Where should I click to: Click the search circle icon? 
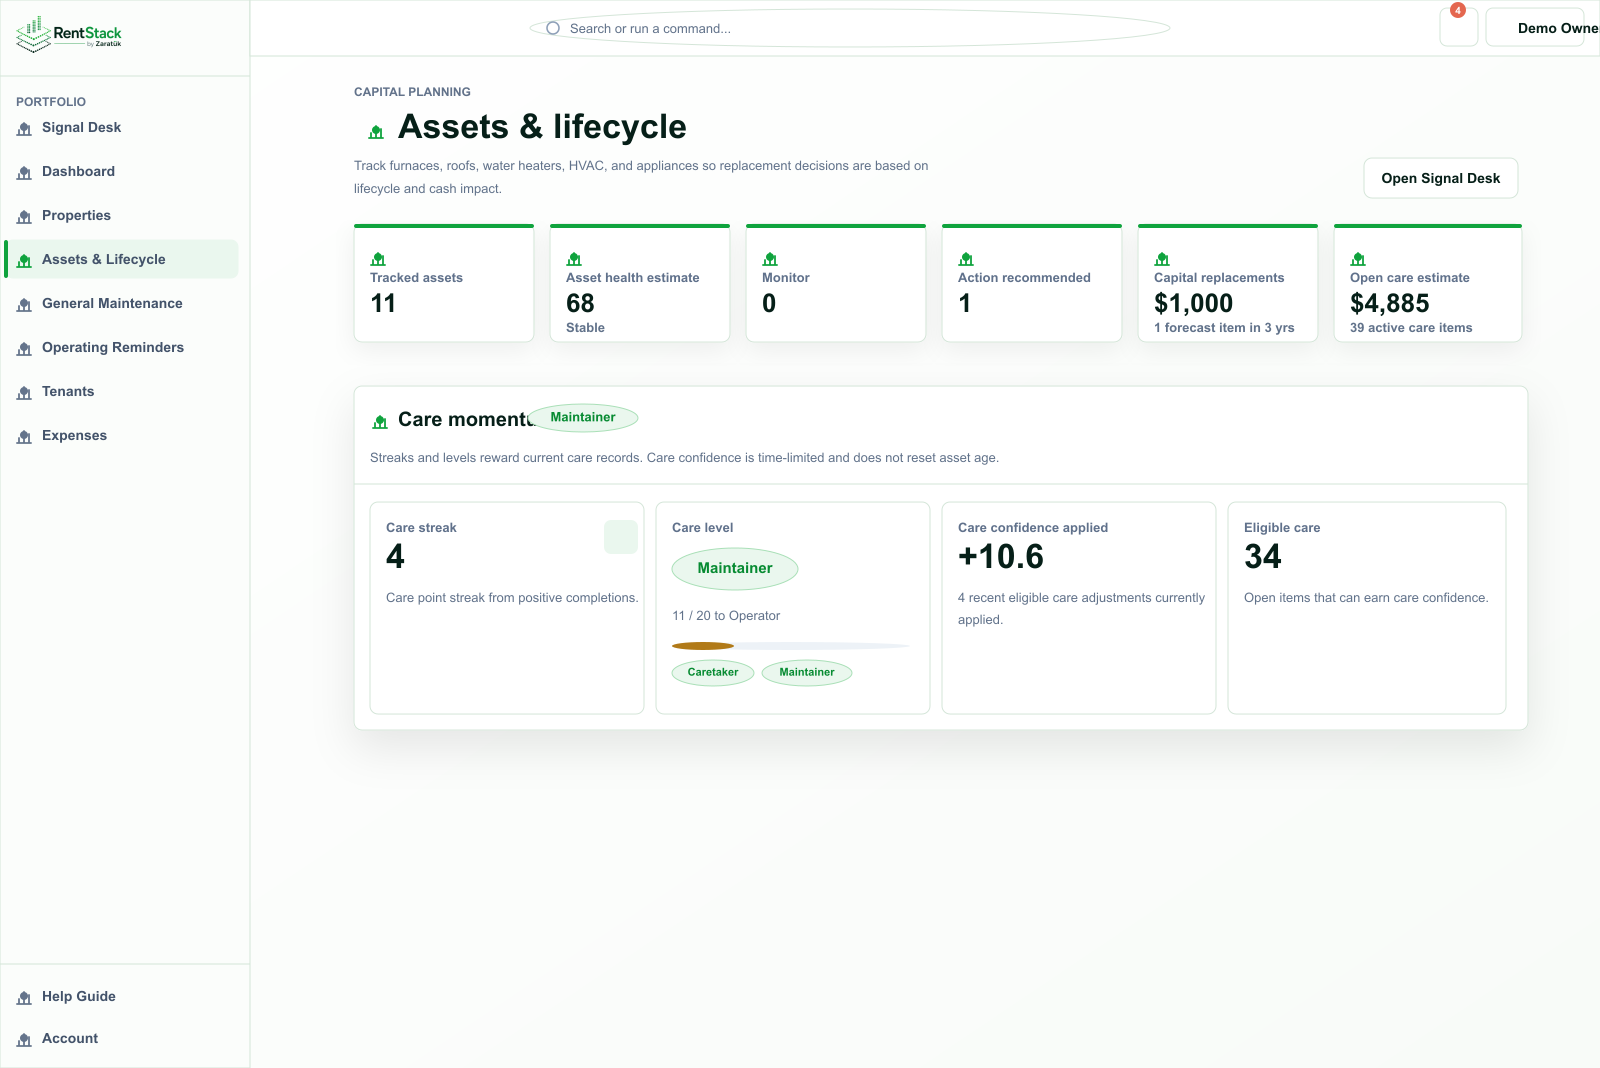pos(553,28)
